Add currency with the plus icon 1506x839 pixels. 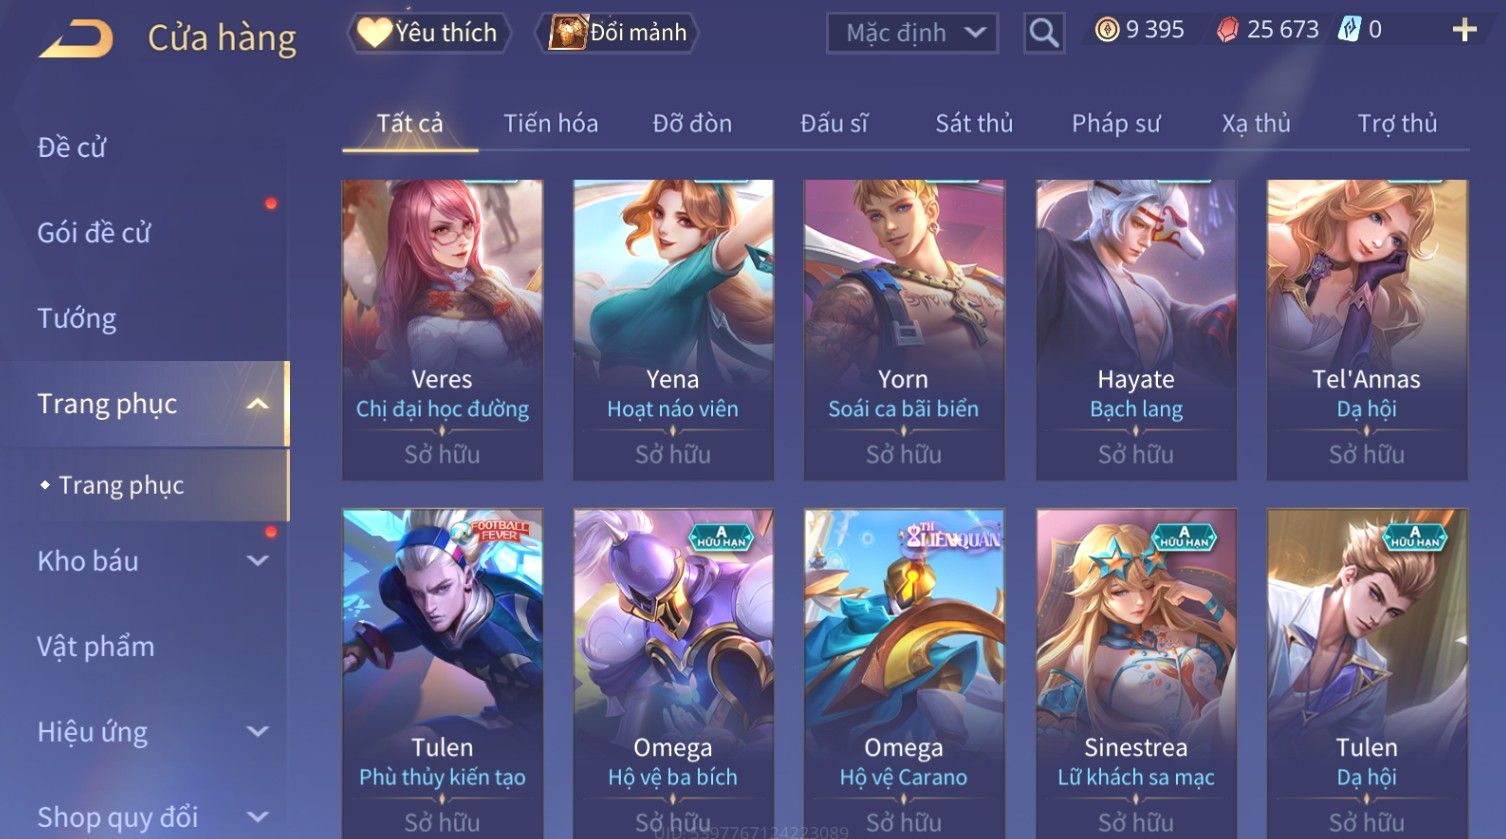(x=1464, y=30)
